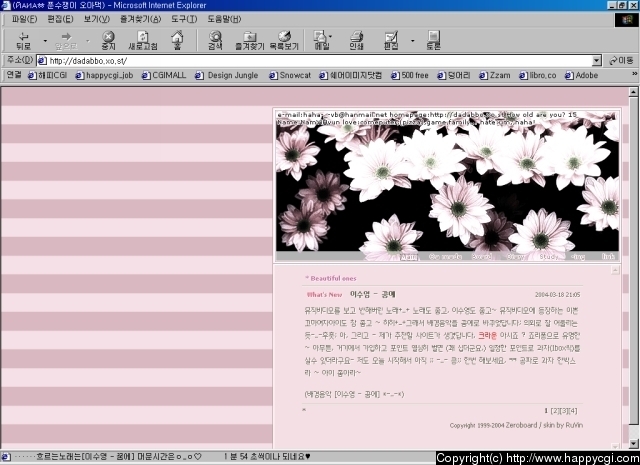The image size is (640, 465).
Task: Click the 2004-03-18 21:05 post date
Action: 558,295
